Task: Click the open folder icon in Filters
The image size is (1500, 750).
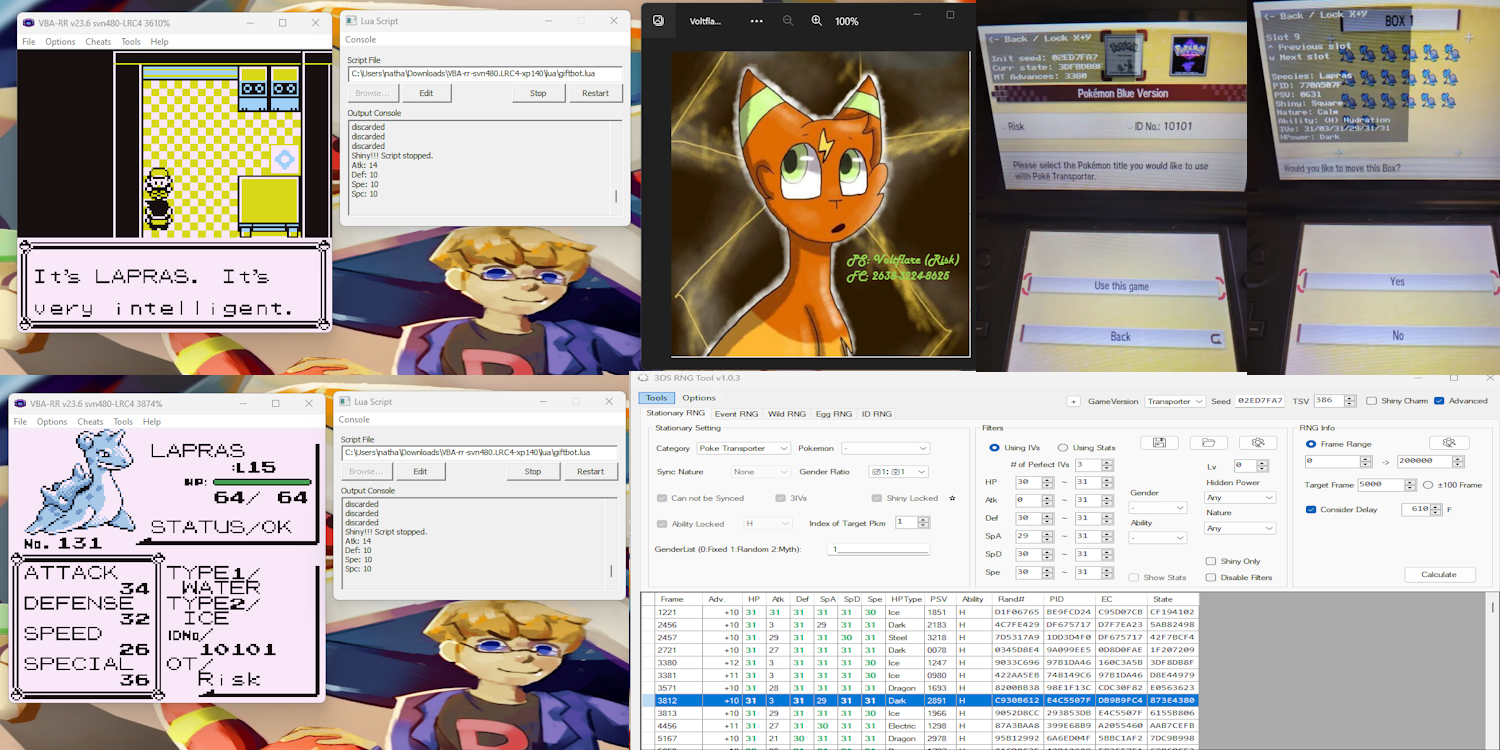Action: coord(1208,443)
